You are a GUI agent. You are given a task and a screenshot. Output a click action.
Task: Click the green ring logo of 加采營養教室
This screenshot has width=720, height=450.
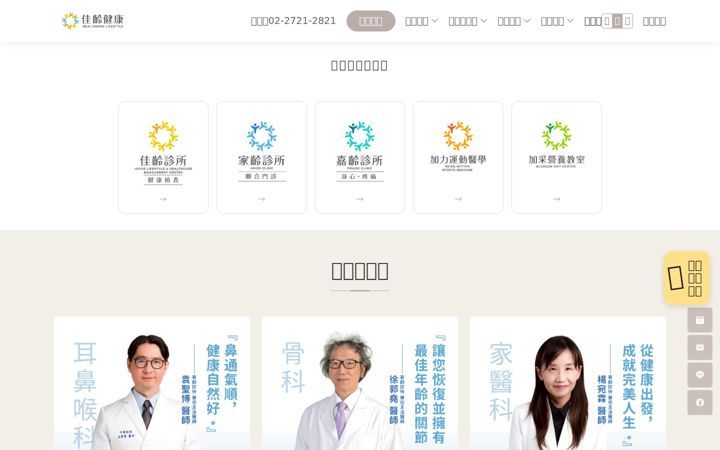point(557,136)
